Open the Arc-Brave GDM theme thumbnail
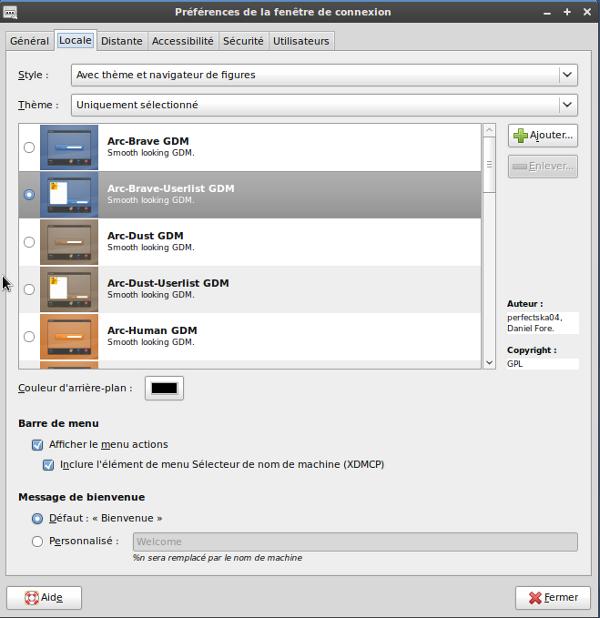Image resolution: width=600 pixels, height=618 pixels. click(x=69, y=147)
